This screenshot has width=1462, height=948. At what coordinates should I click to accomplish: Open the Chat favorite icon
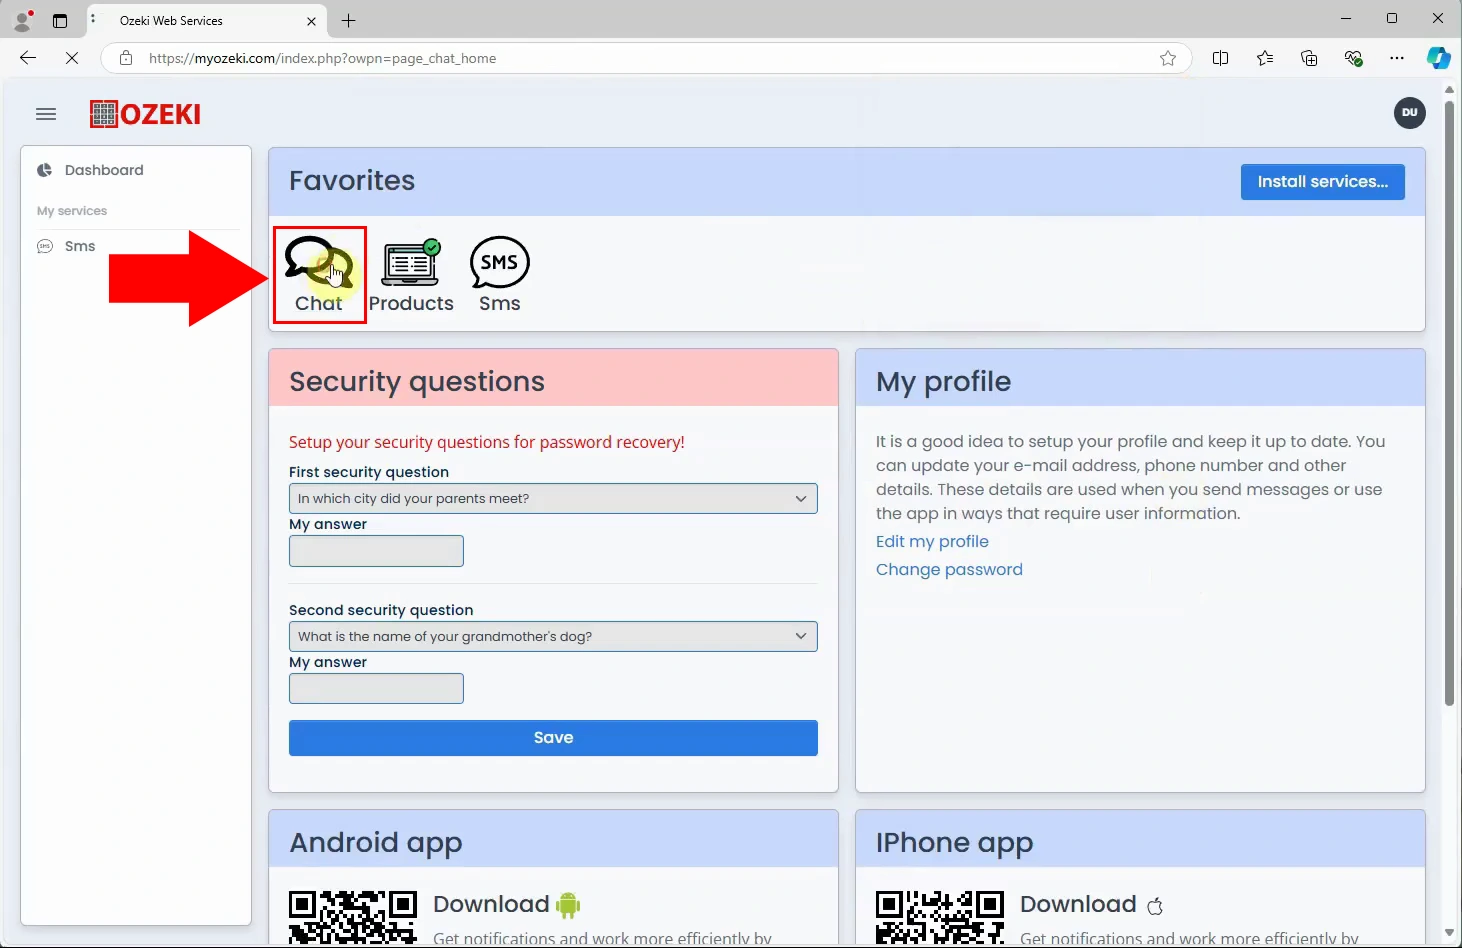[x=319, y=274]
